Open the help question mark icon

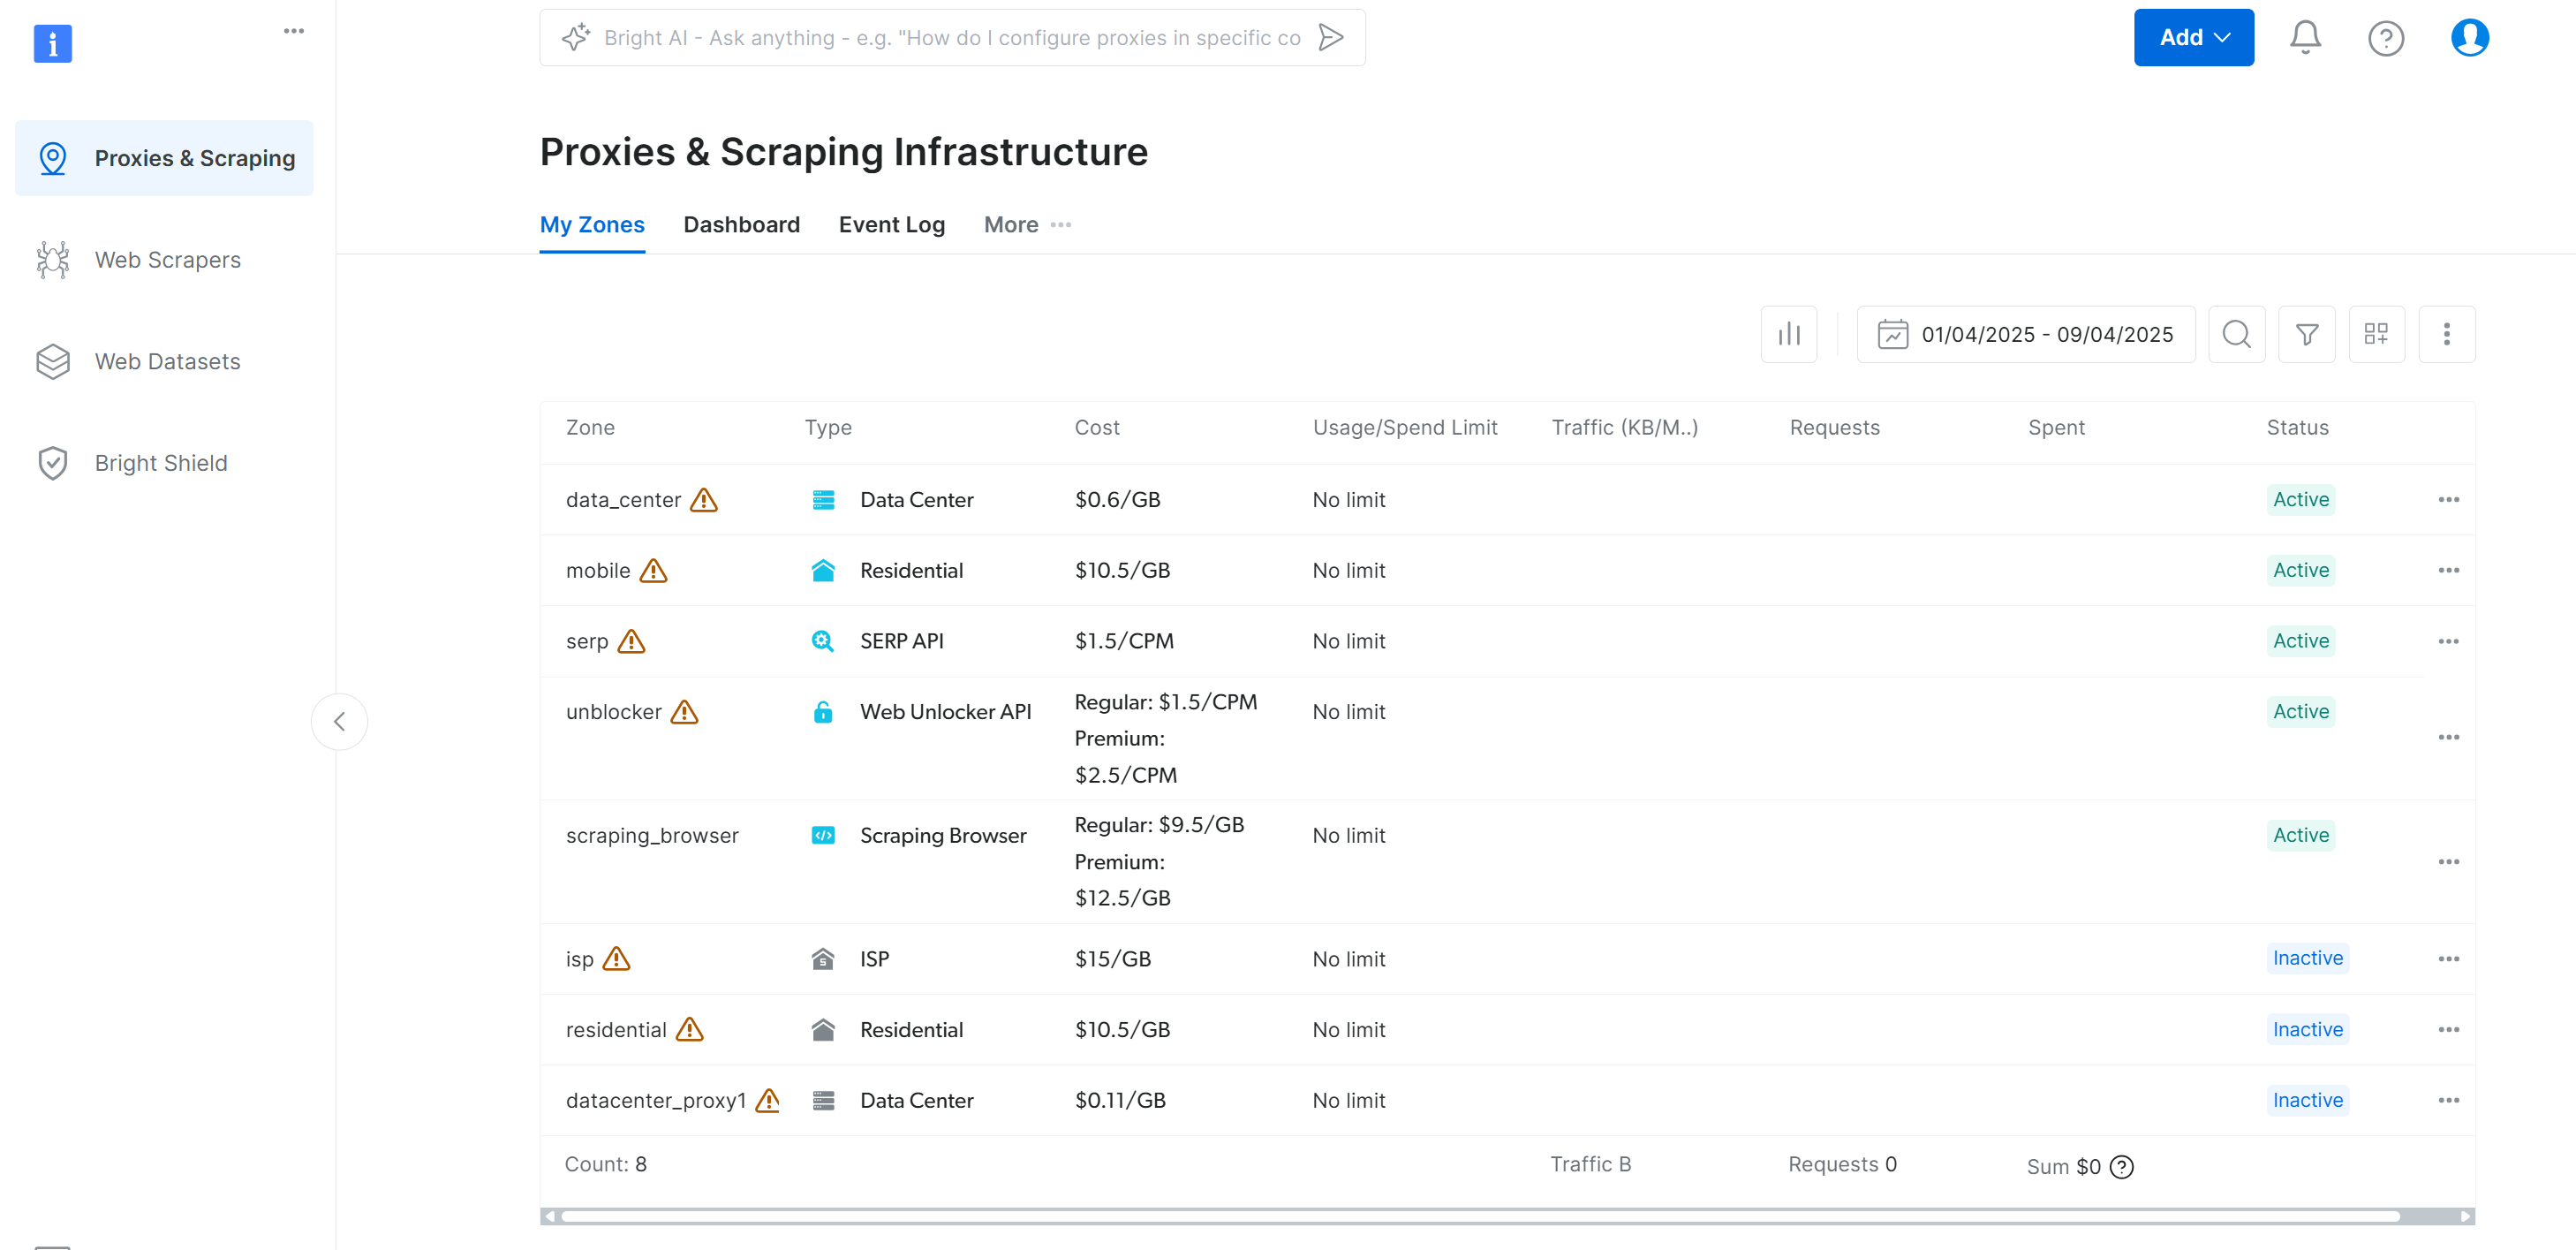coord(2387,37)
